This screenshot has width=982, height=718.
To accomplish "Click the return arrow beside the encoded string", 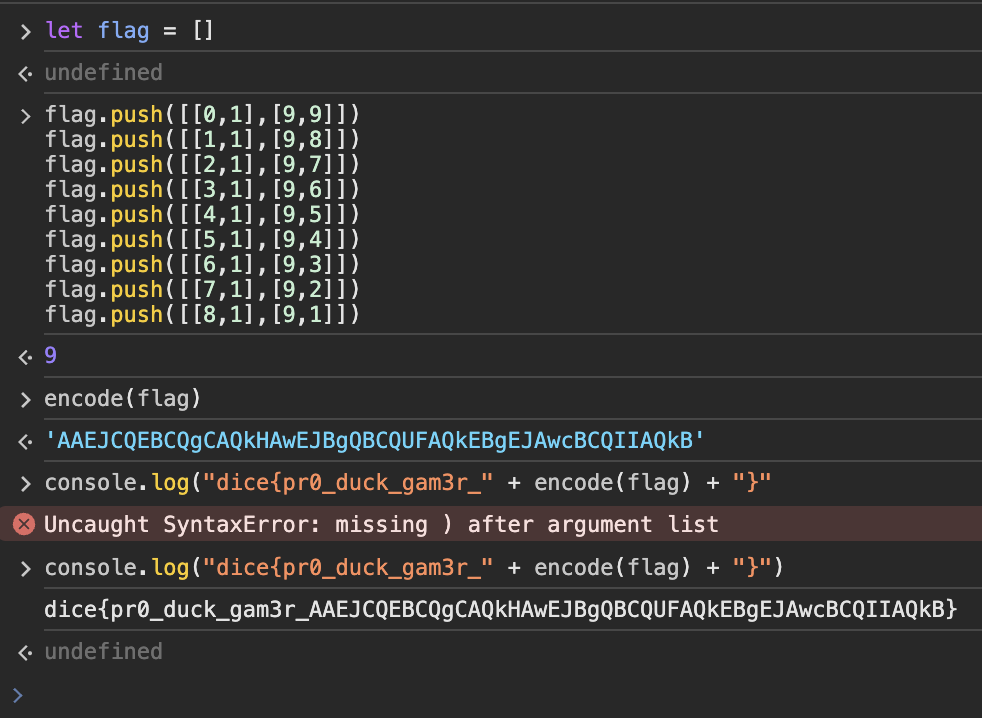I will [25, 442].
